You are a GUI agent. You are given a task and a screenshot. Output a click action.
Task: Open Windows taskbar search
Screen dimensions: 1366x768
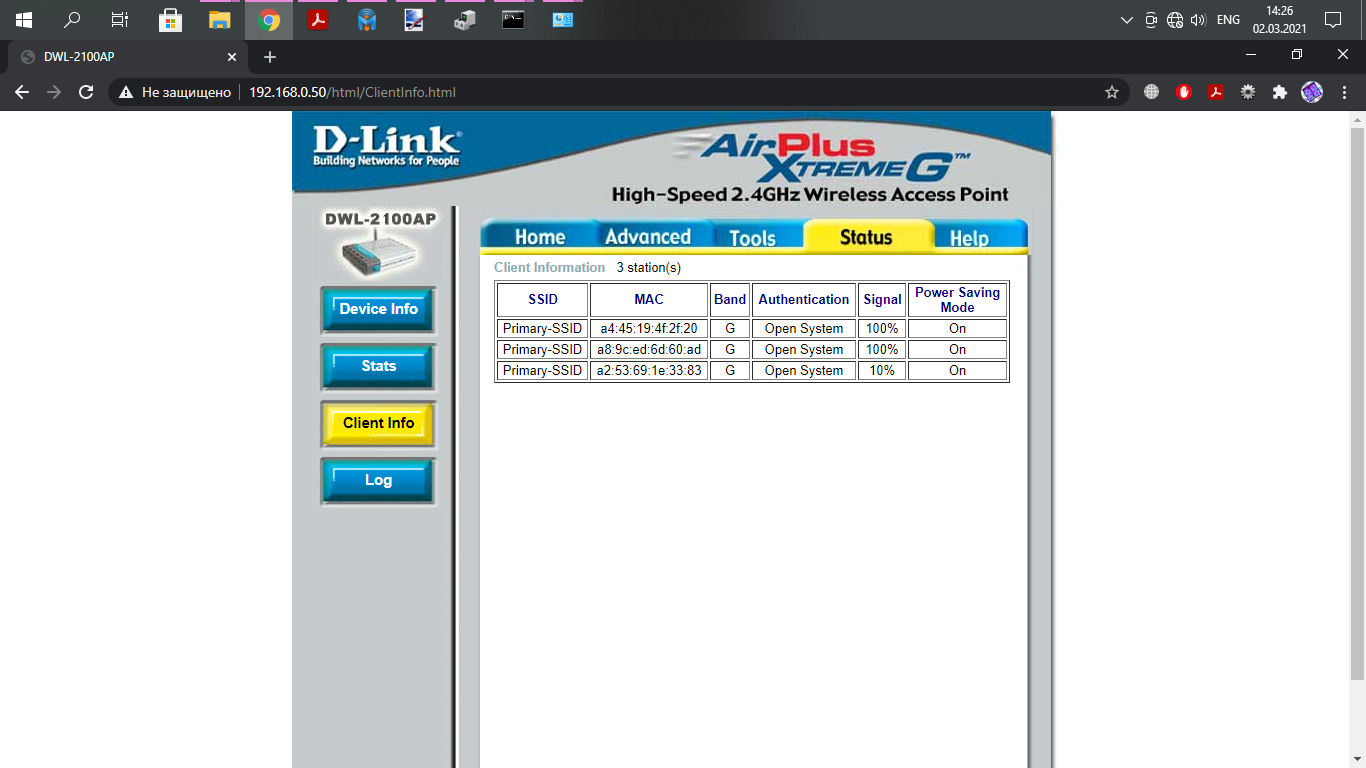click(72, 20)
